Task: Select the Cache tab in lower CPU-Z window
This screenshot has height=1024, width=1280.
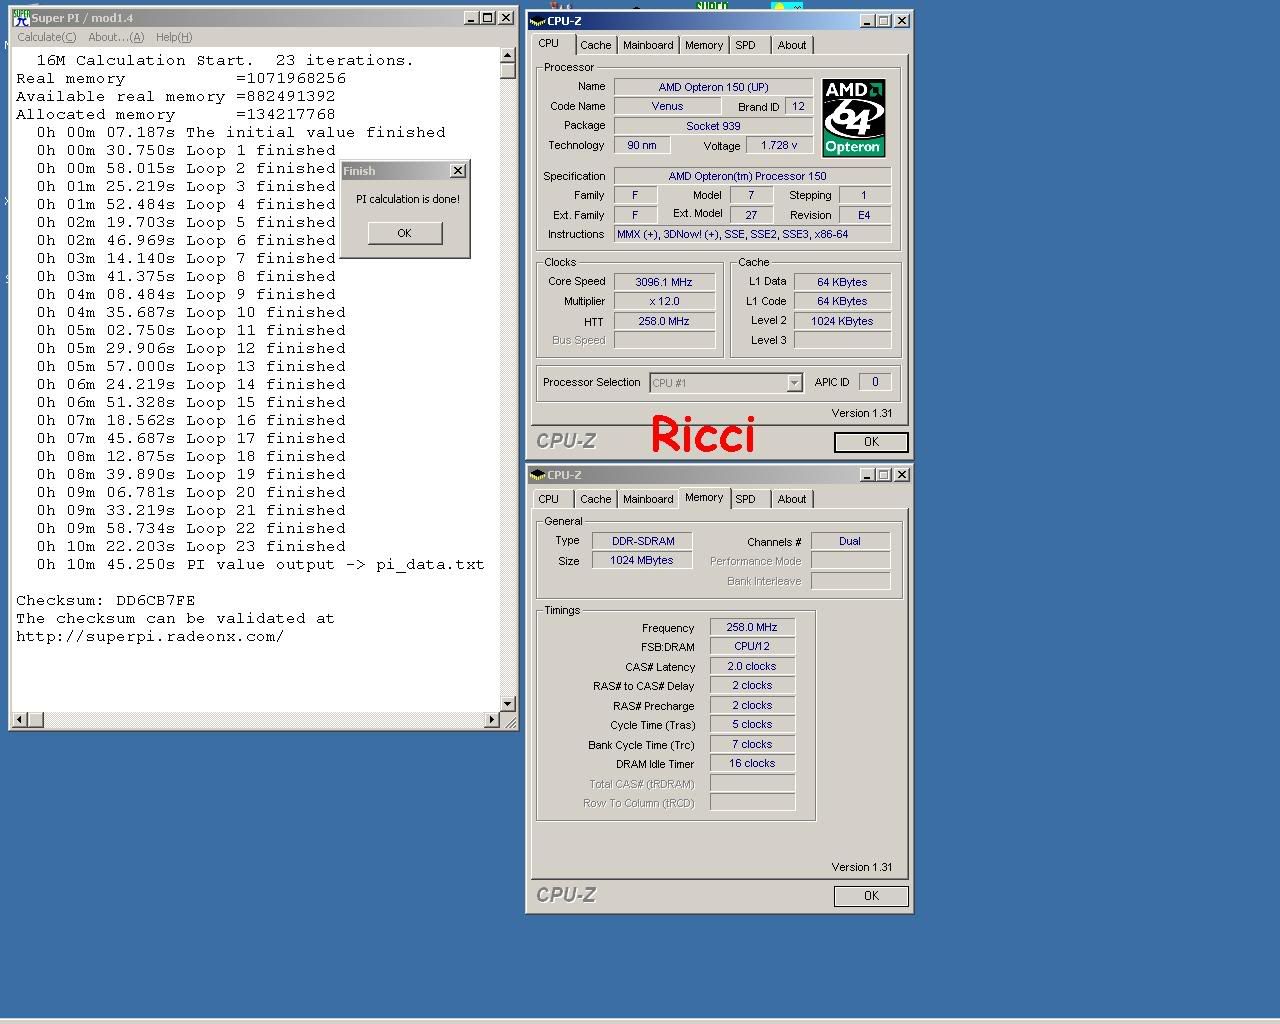Action: (595, 499)
